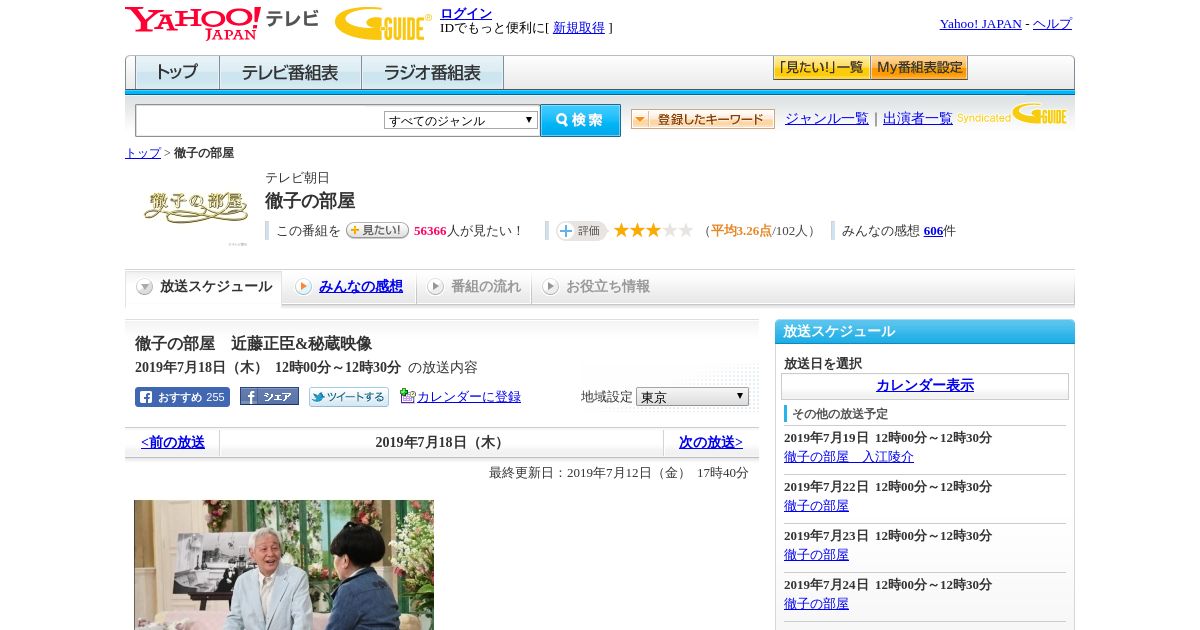Viewport: 1200px width, 630px height.
Task: Open 徹子の部屋 link for July 23
Action: (816, 555)
